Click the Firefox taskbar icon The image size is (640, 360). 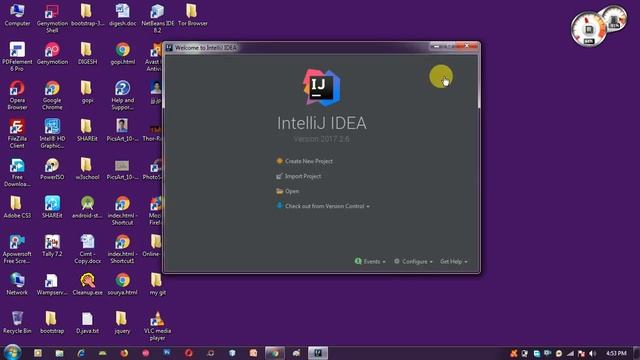tap(124, 353)
